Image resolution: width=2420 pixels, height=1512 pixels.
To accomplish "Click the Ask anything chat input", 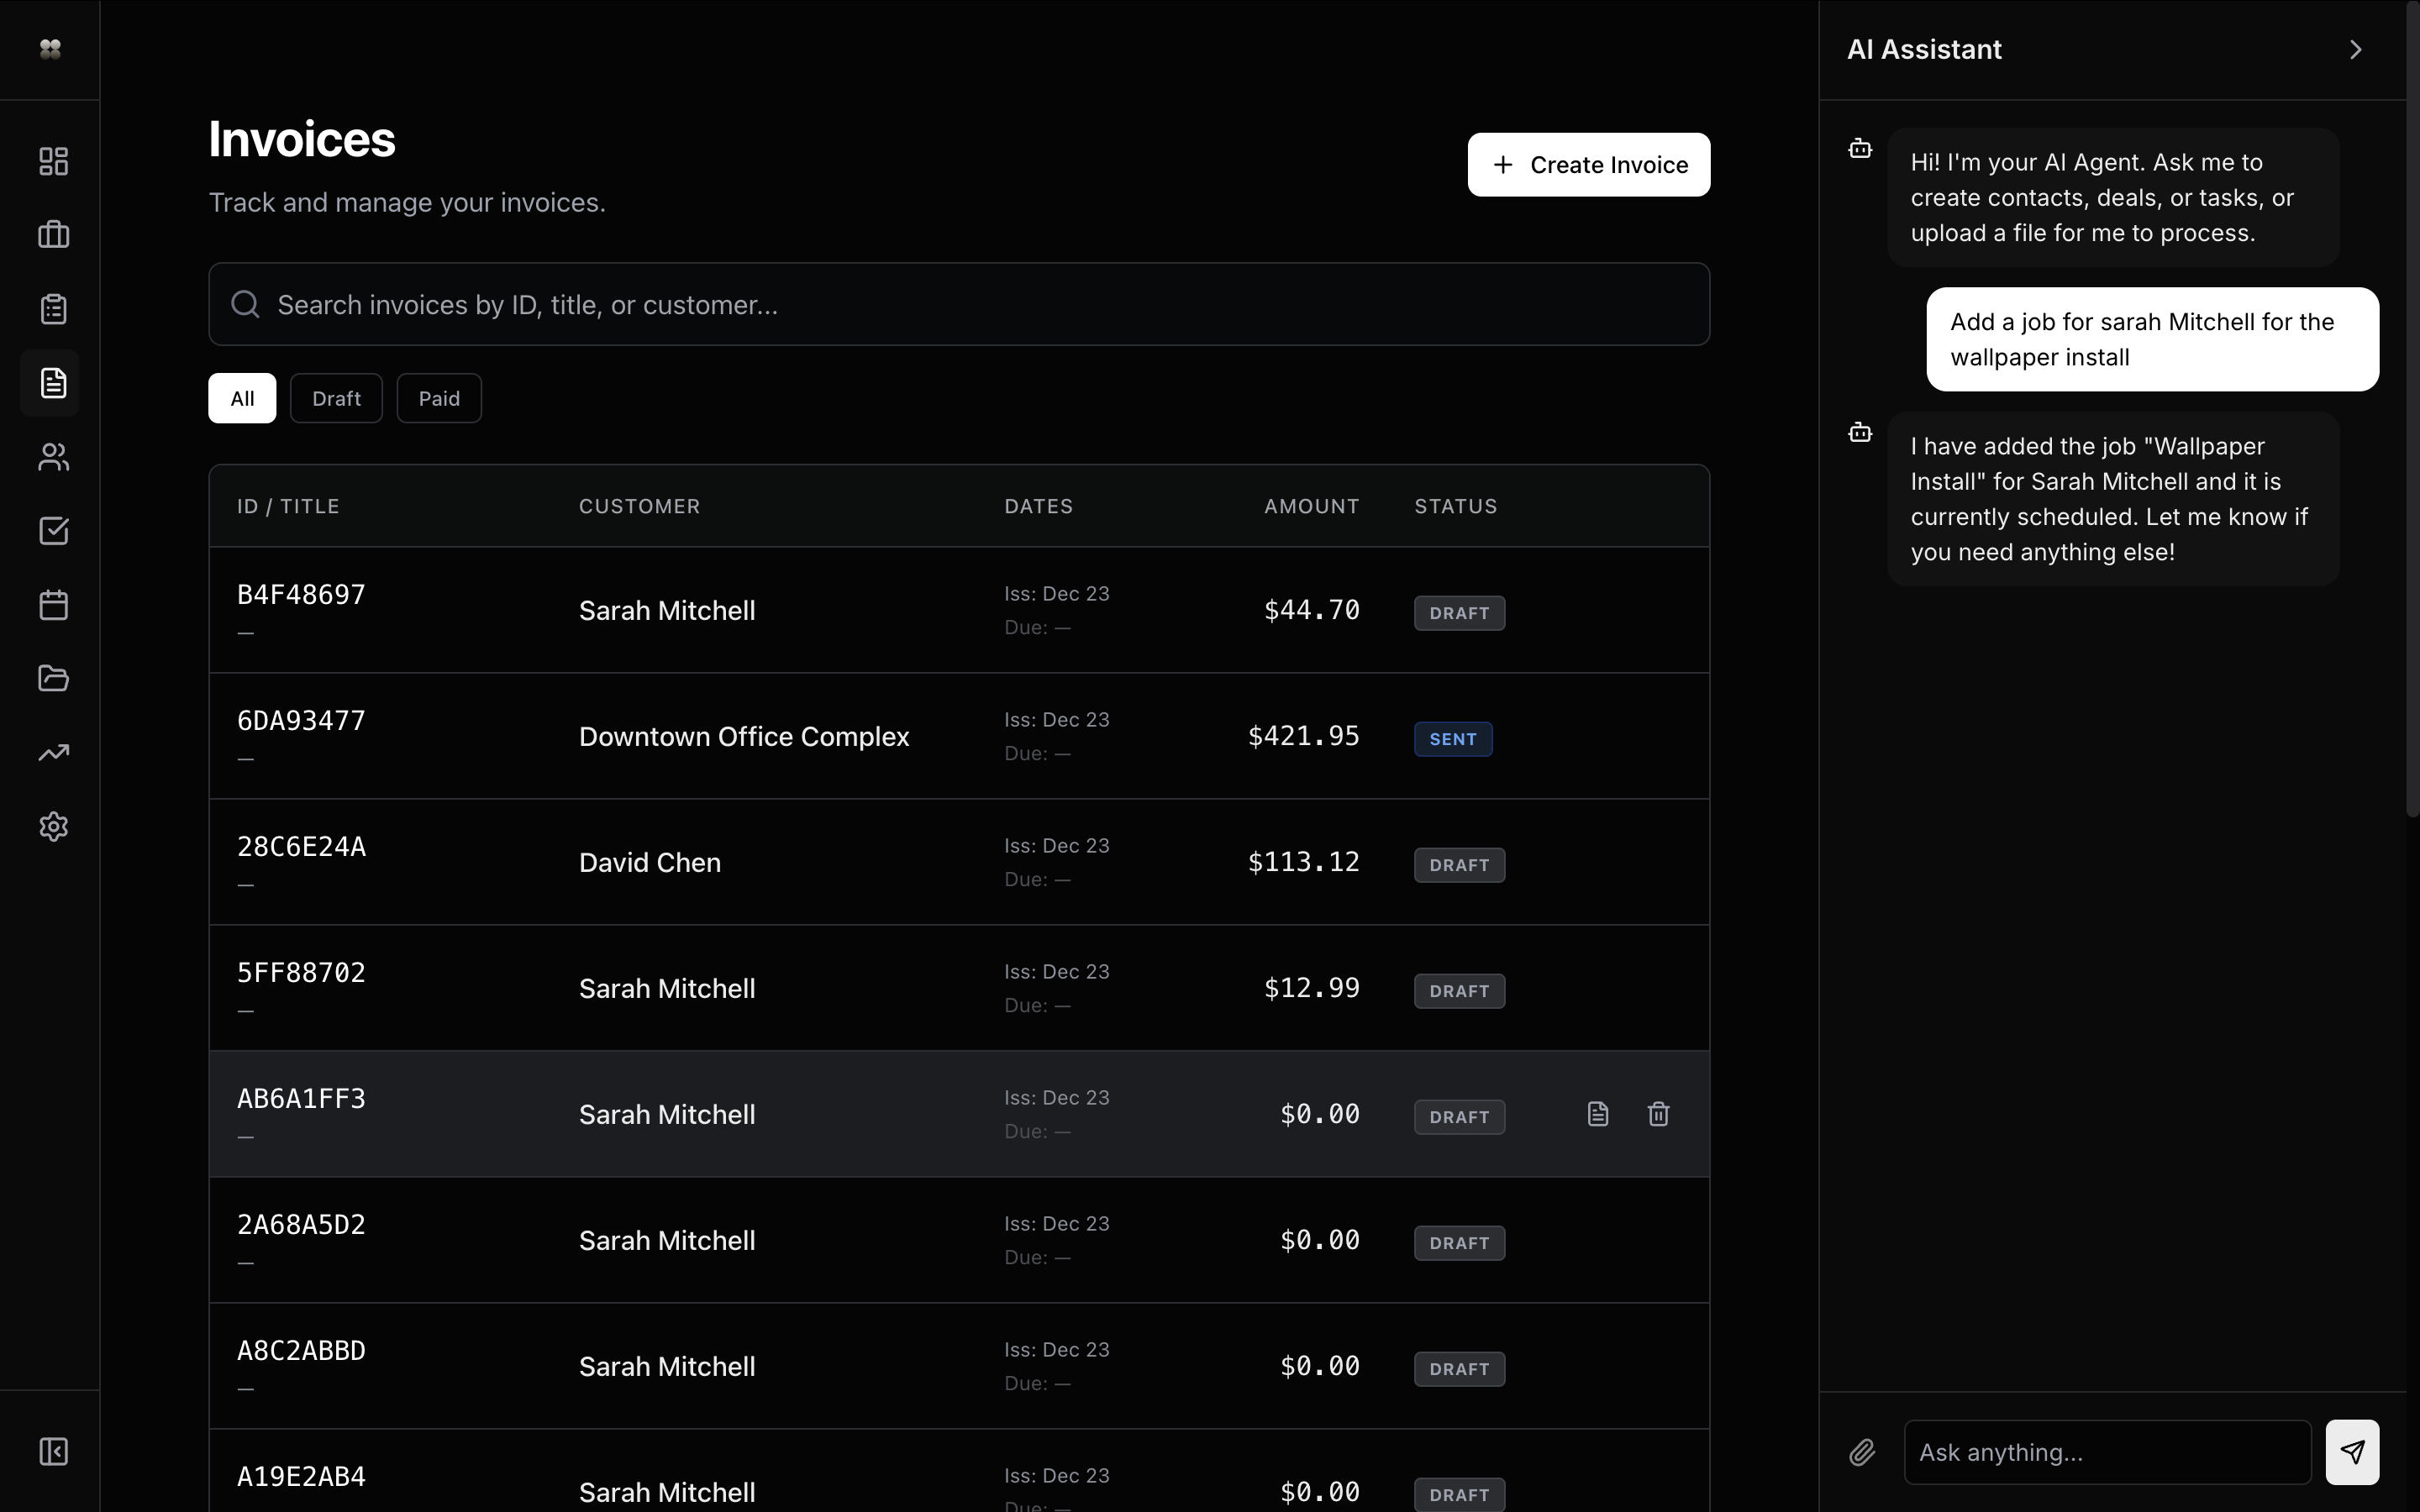I will pyautogui.click(x=2107, y=1452).
